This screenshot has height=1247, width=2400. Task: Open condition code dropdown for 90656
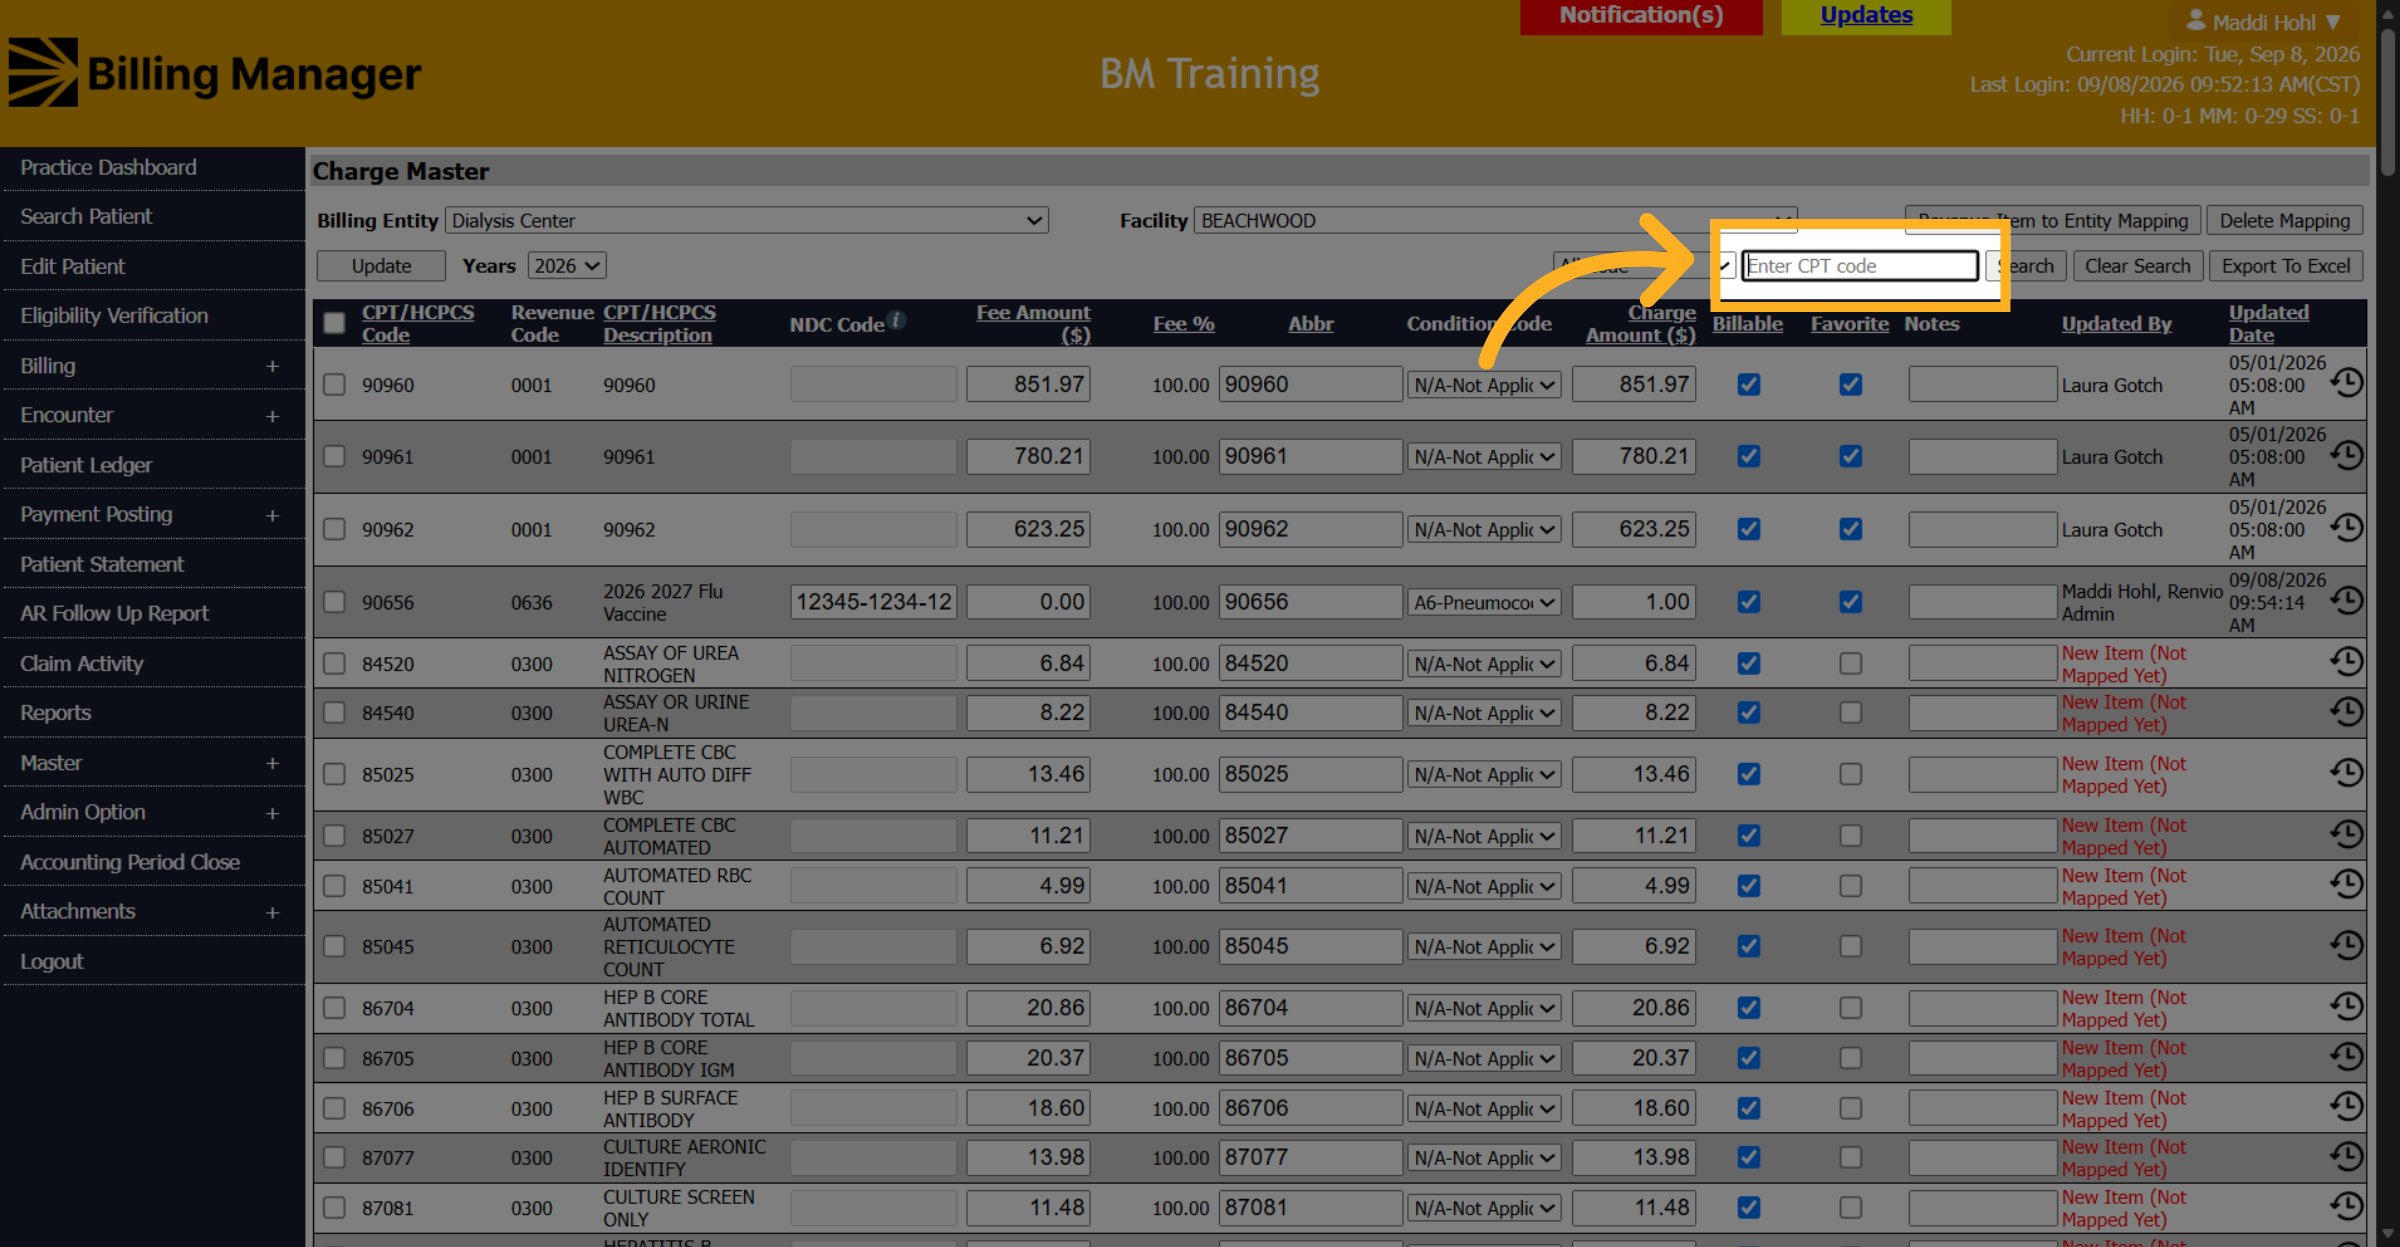[x=1483, y=602]
